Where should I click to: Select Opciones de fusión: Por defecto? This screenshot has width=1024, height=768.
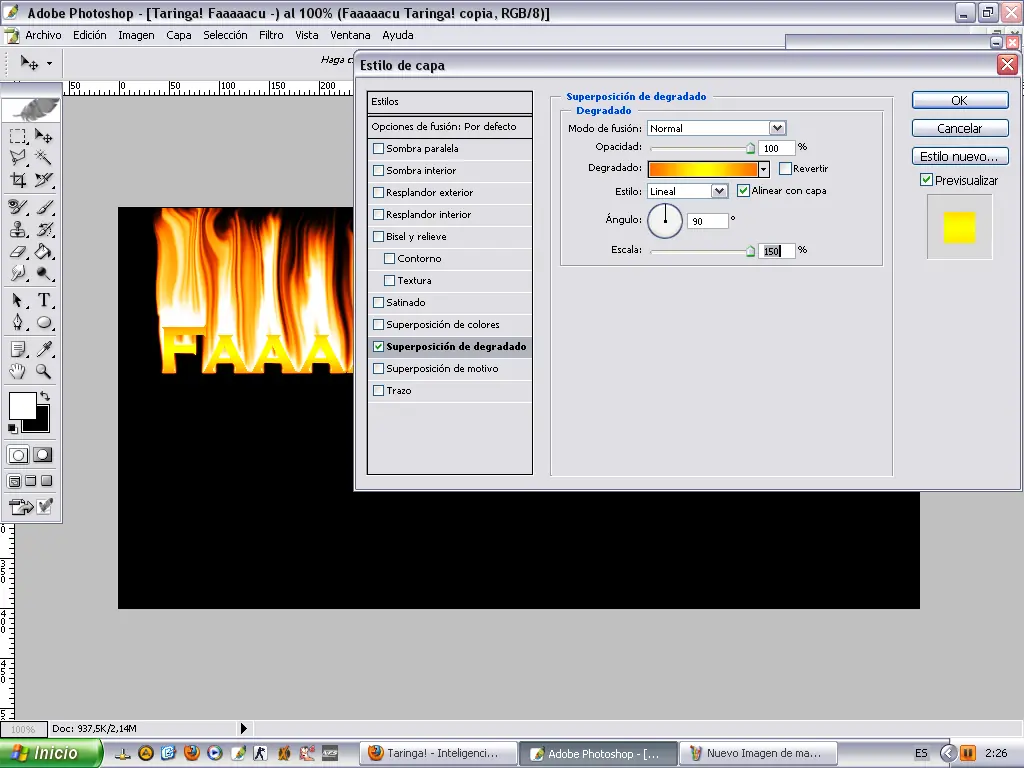pyautogui.click(x=449, y=127)
